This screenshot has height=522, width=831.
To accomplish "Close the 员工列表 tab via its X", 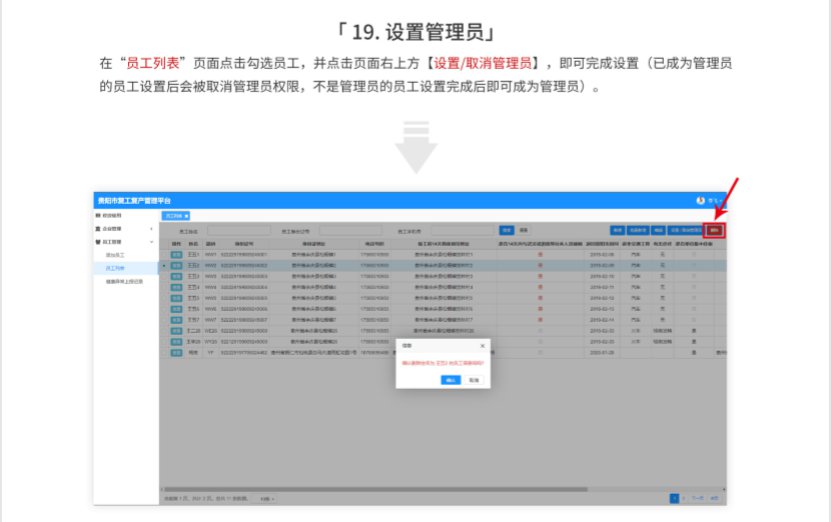I will [186, 216].
